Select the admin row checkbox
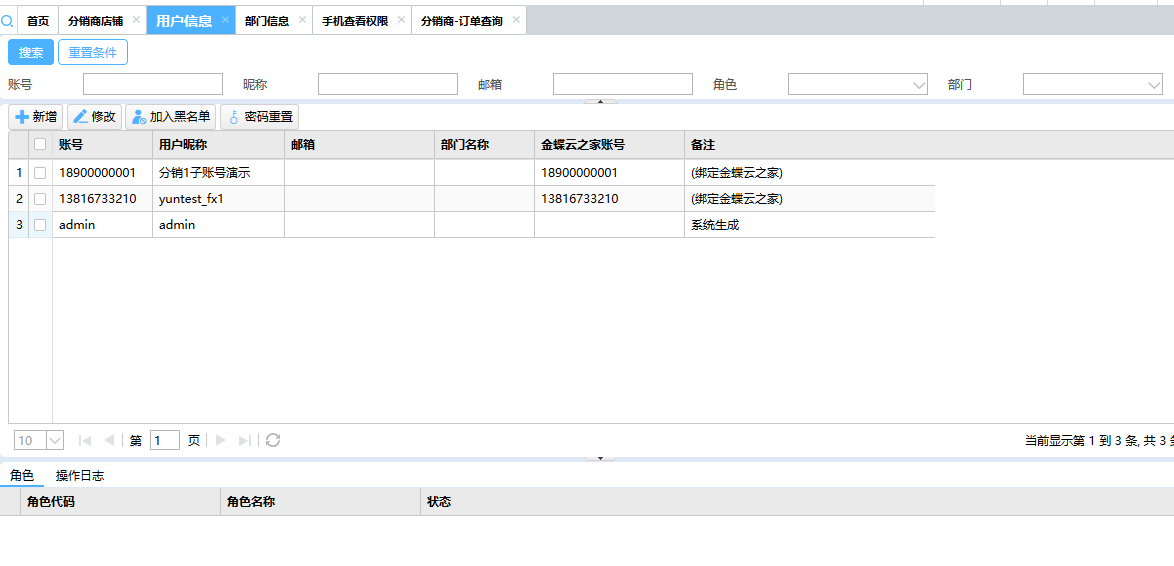 click(40, 225)
